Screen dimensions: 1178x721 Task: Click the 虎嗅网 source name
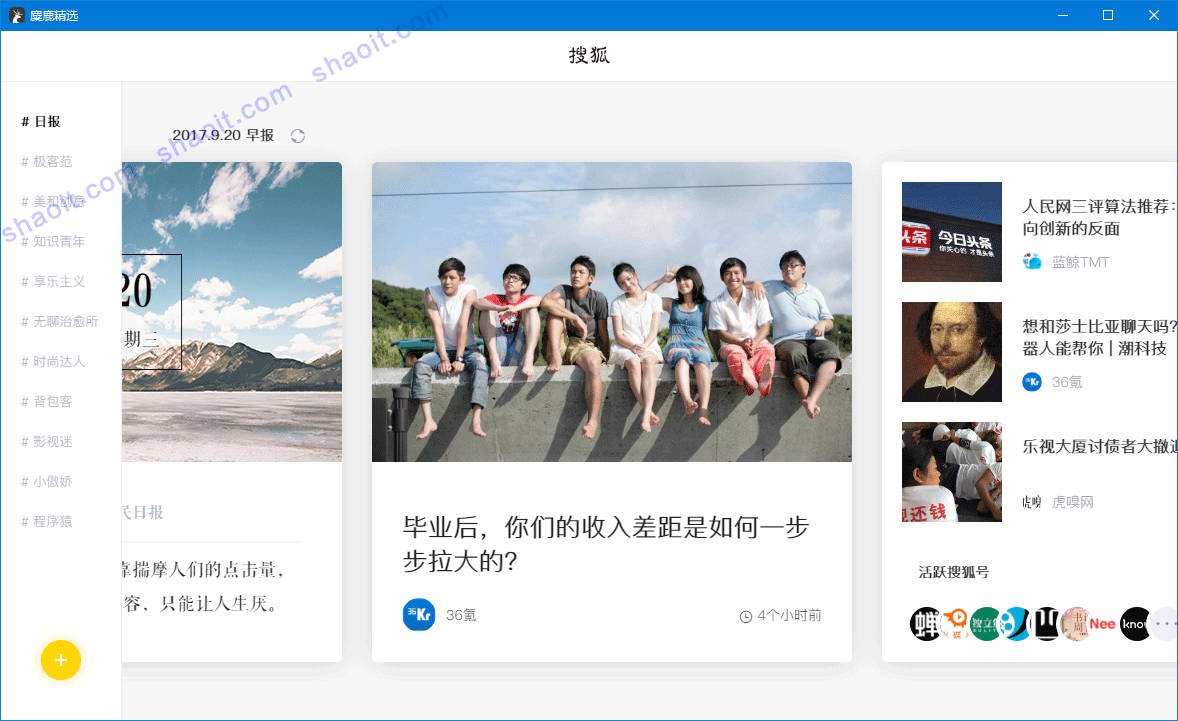(x=1073, y=502)
